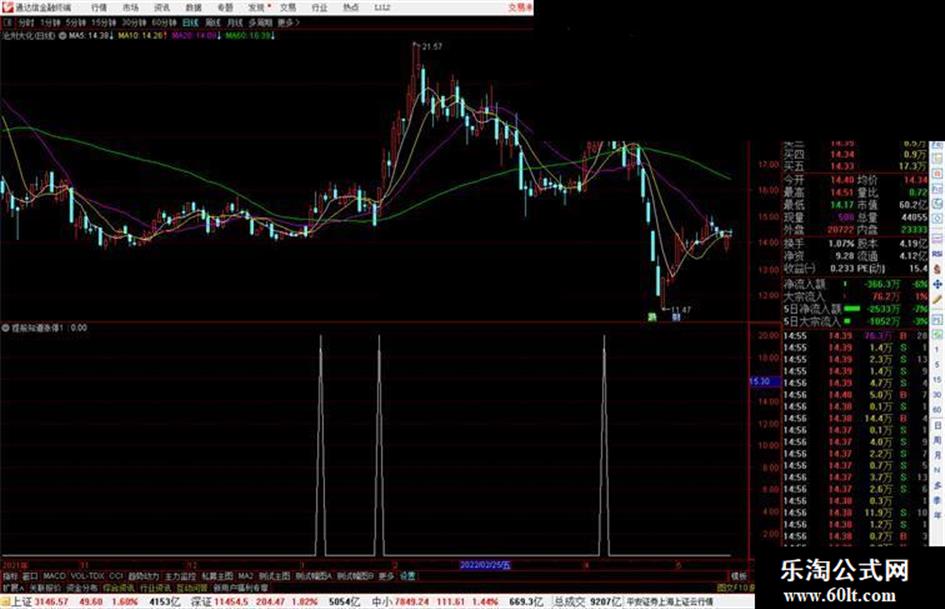Click the 中小 index in status bar
This screenshot has height=609, width=945.
point(381,602)
